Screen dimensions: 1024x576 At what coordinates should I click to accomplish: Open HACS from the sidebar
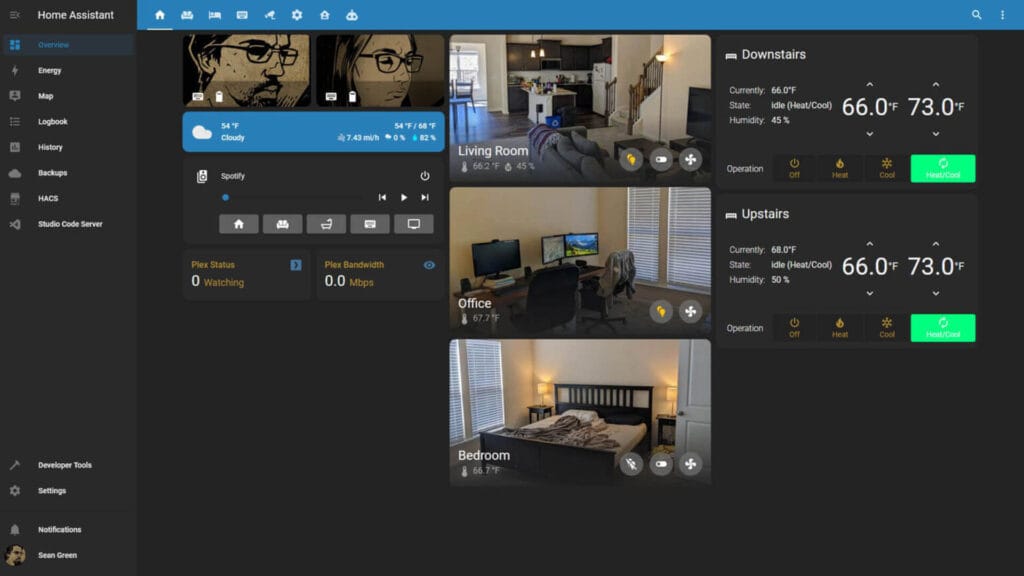(x=68, y=198)
